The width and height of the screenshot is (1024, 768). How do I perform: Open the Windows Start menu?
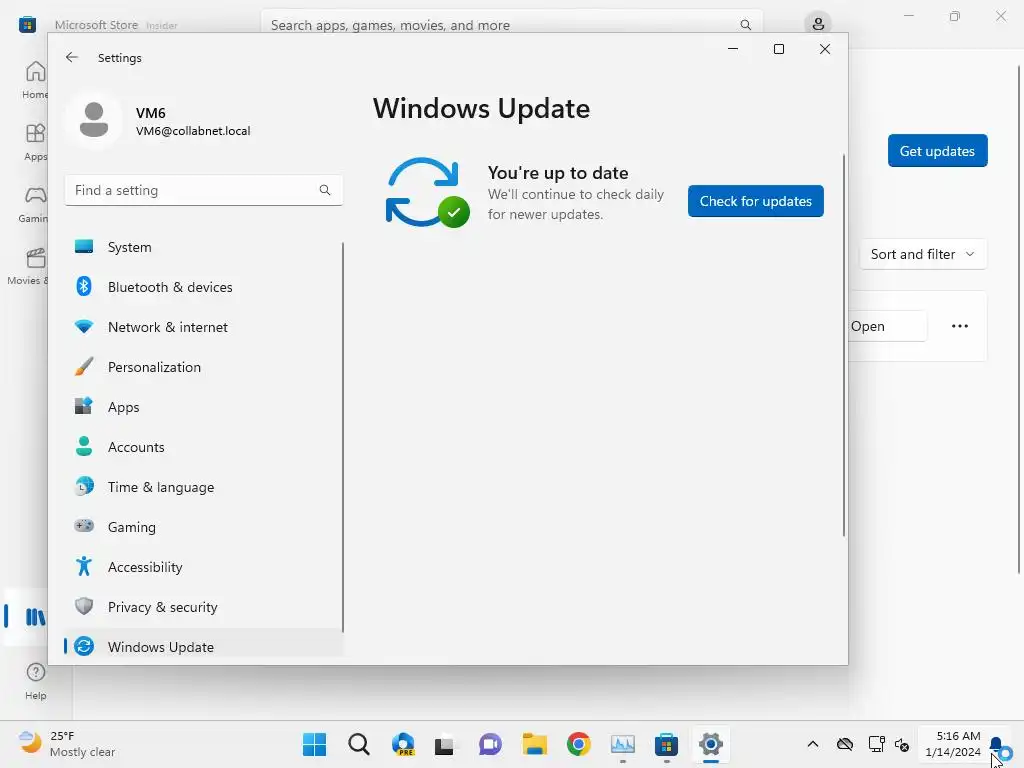click(x=315, y=744)
